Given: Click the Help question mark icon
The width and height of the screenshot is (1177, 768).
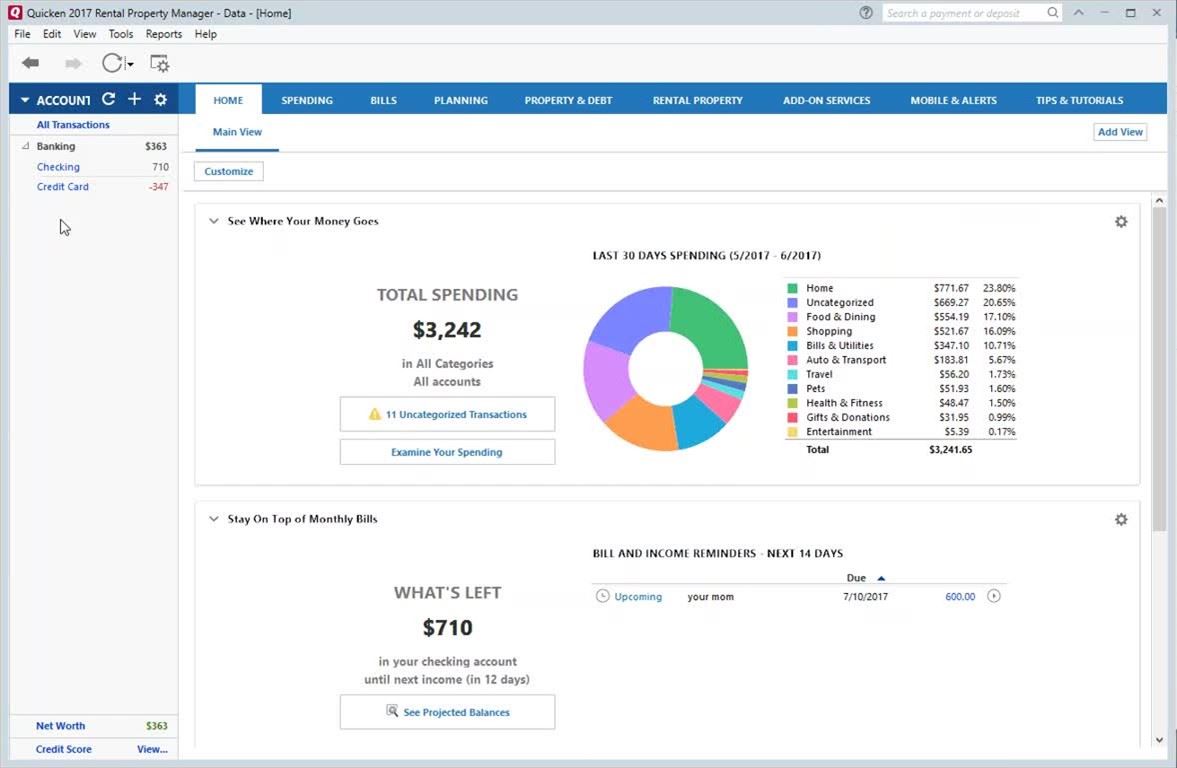Looking at the screenshot, I should pos(866,13).
